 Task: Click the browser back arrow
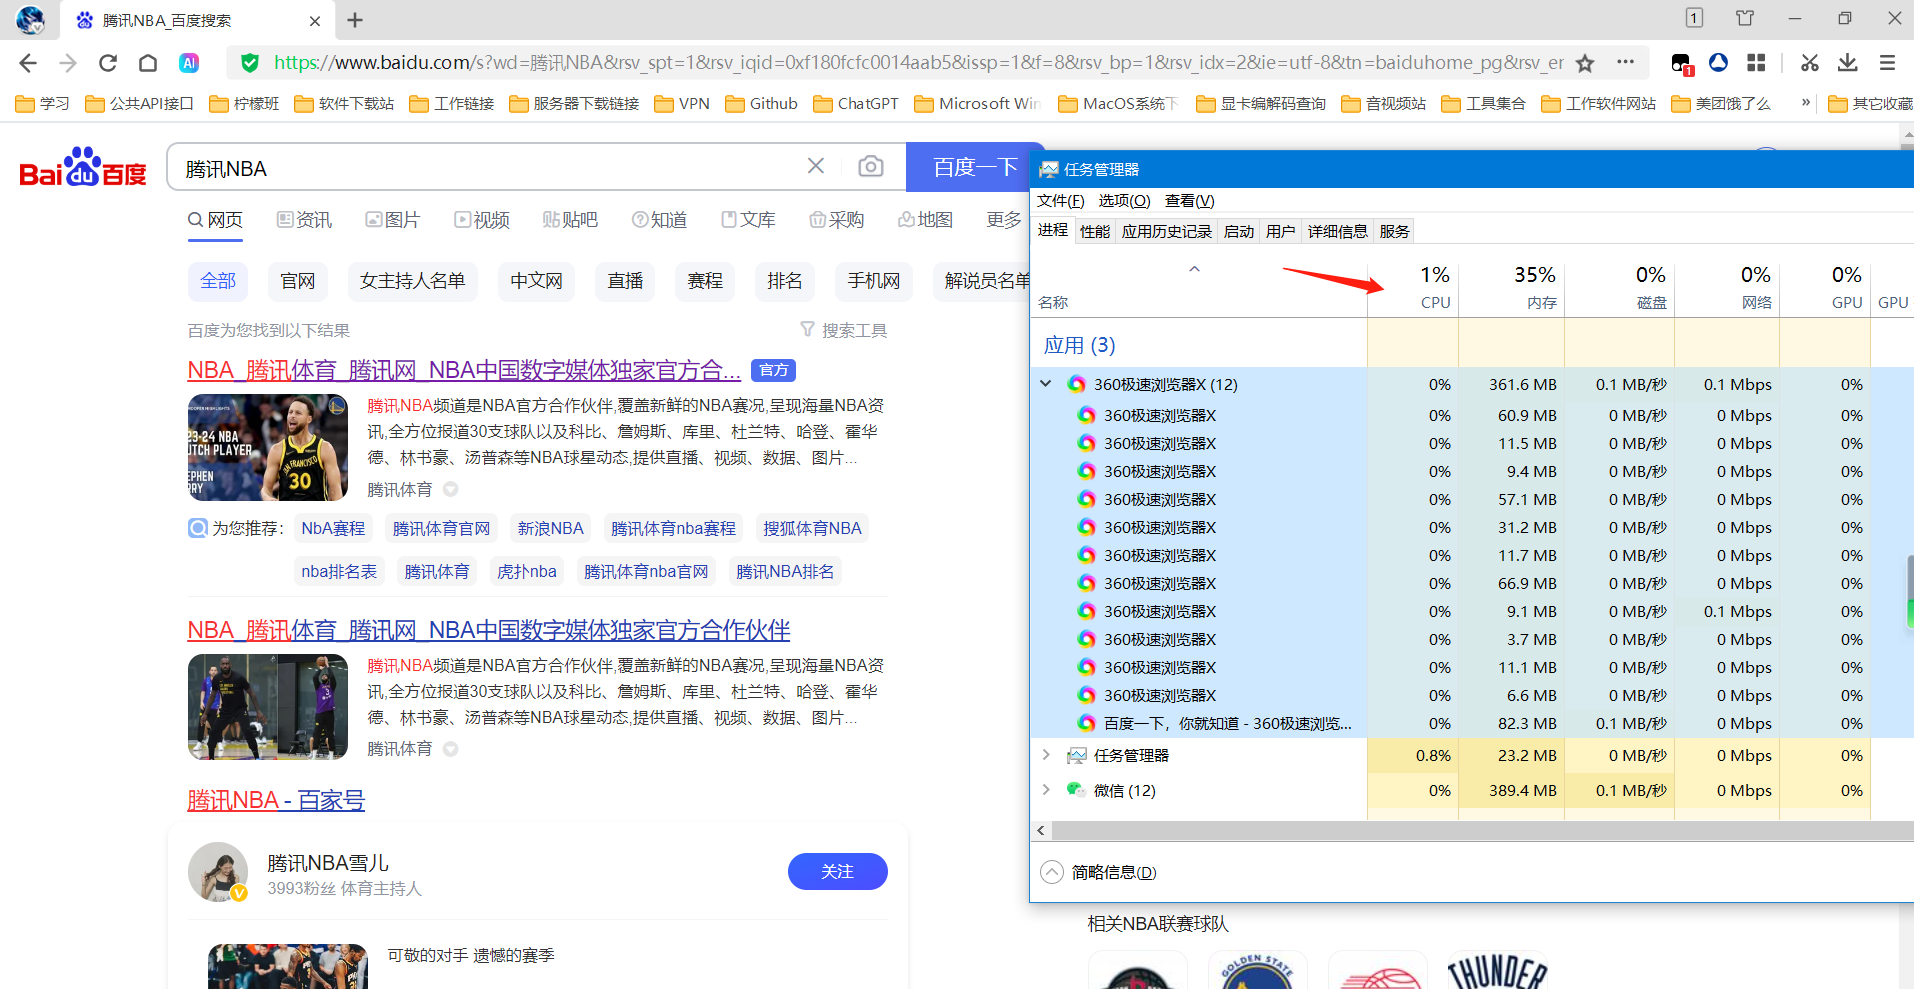[28, 63]
